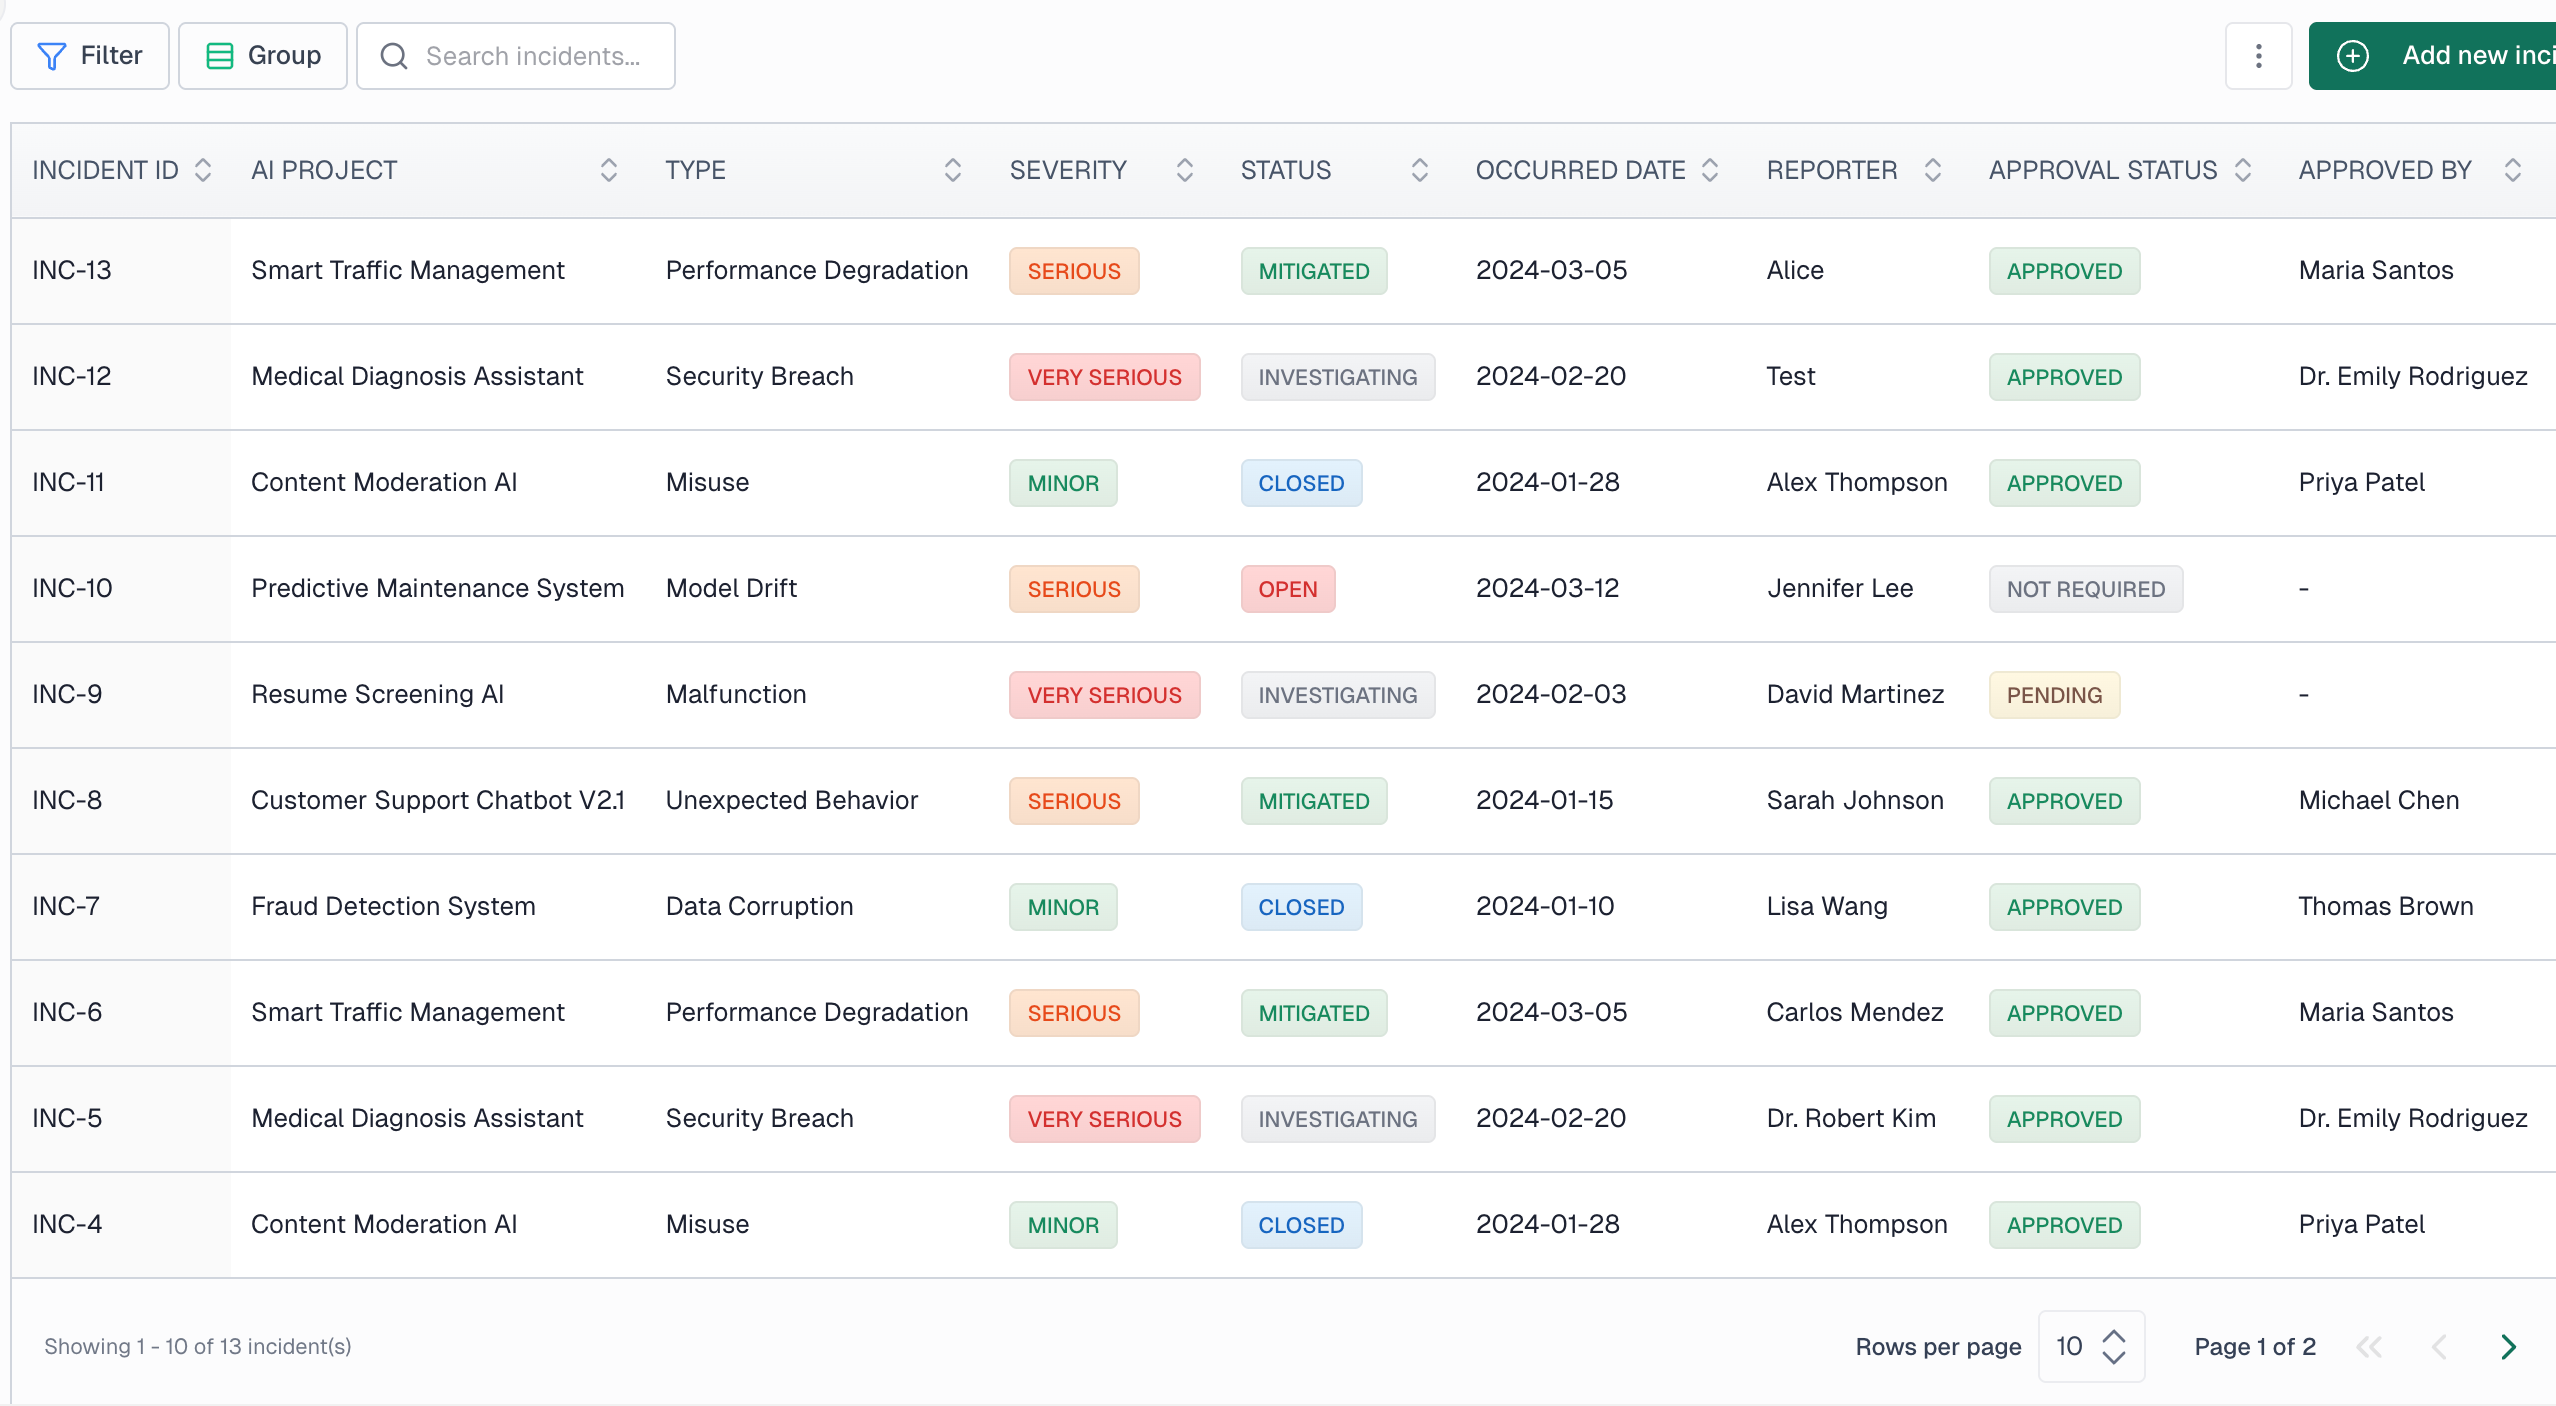Image resolution: width=2556 pixels, height=1406 pixels.
Task: Click the funnel icon on the Filter button
Action: coord(53,55)
